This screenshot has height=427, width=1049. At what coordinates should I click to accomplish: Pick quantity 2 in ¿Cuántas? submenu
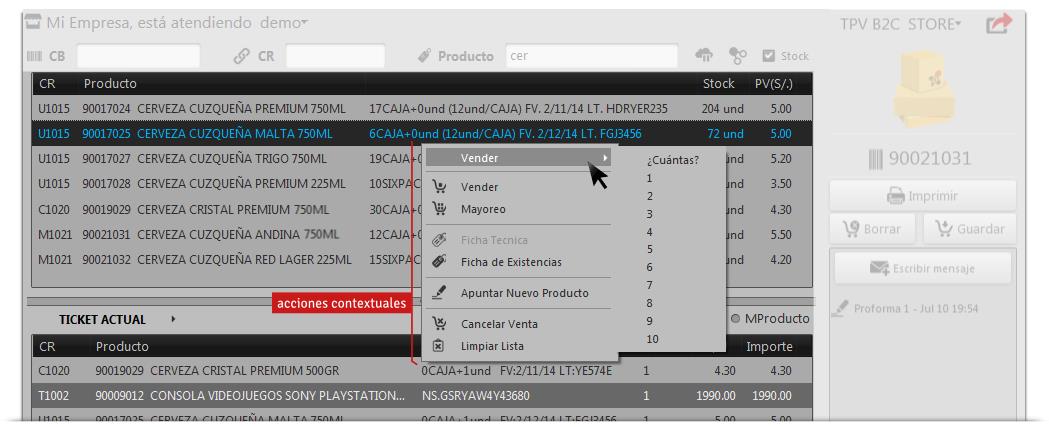point(650,196)
